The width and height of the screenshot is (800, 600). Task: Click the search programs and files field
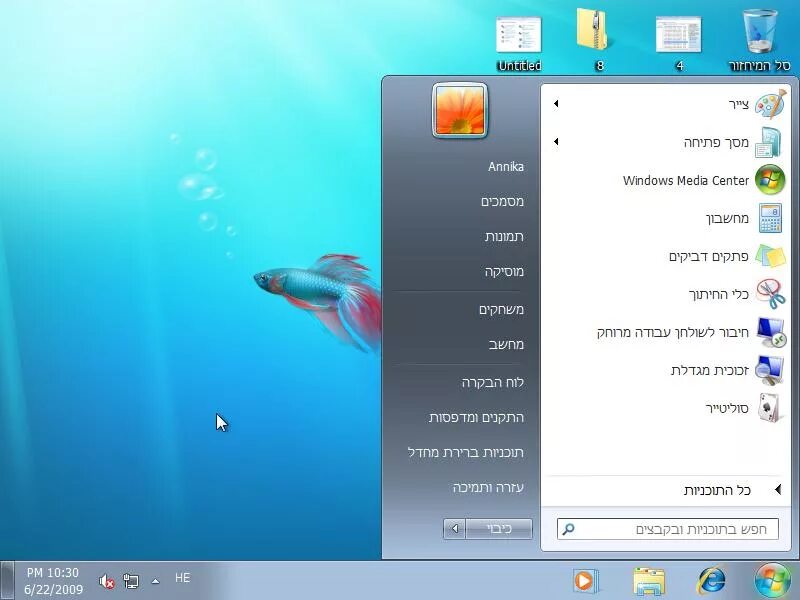[668, 529]
